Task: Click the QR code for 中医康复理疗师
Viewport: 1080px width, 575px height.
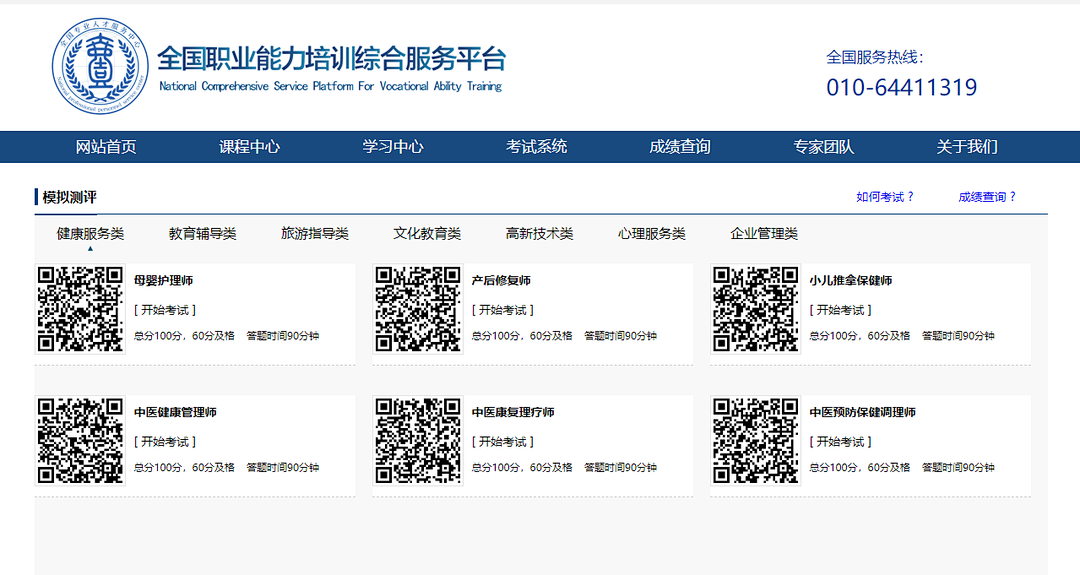Action: (x=418, y=441)
